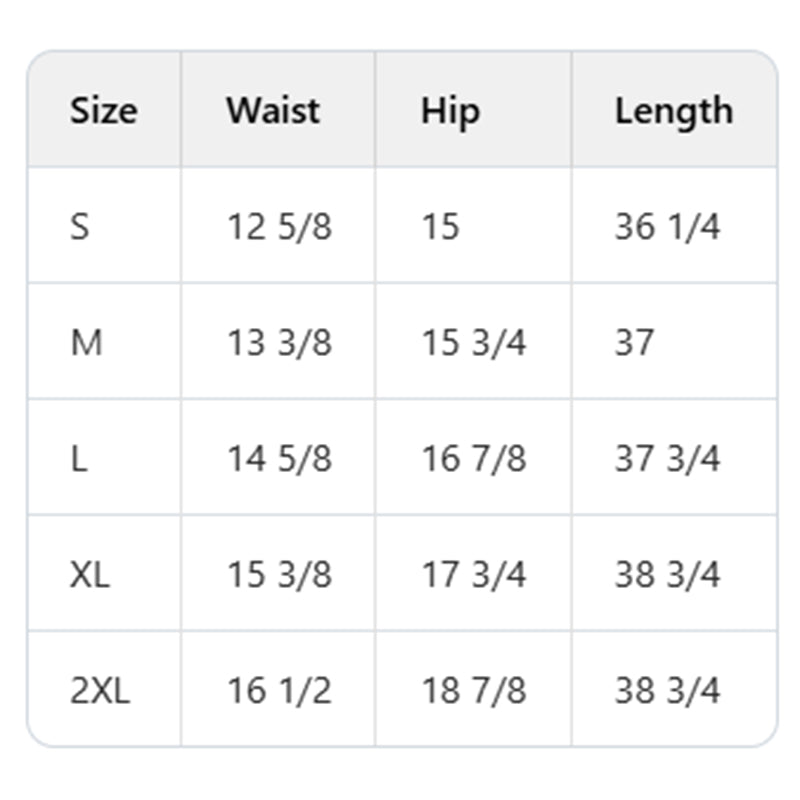Click the Waist column header
The image size is (800, 800).
point(273,110)
